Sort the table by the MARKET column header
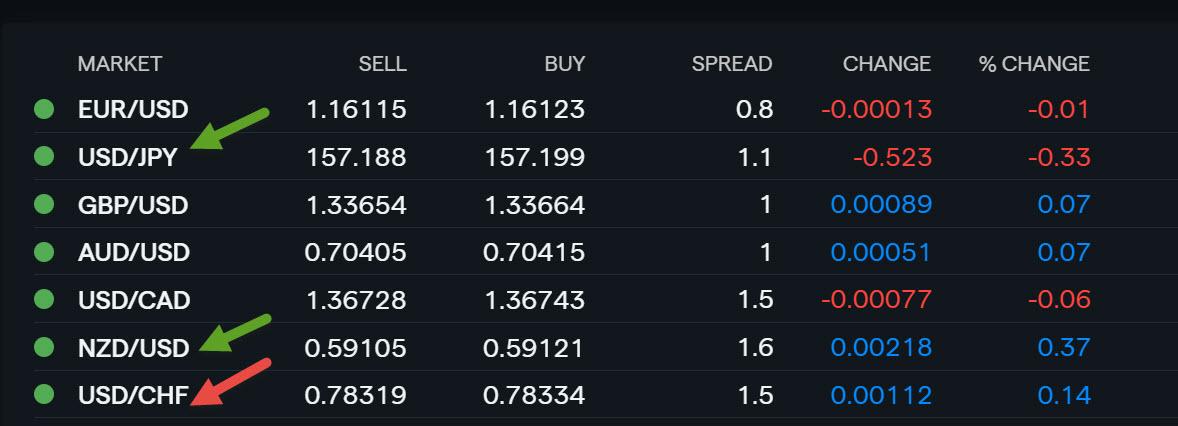This screenshot has width=1178, height=426. (x=119, y=64)
